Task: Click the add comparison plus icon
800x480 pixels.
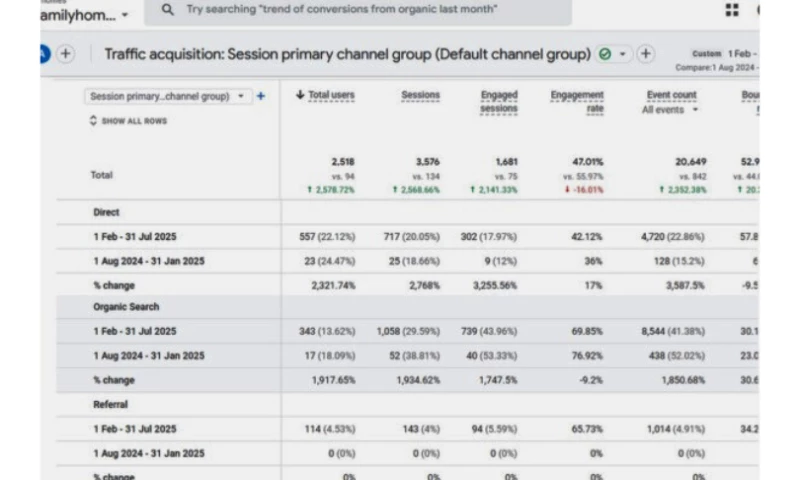Action: 65,53
